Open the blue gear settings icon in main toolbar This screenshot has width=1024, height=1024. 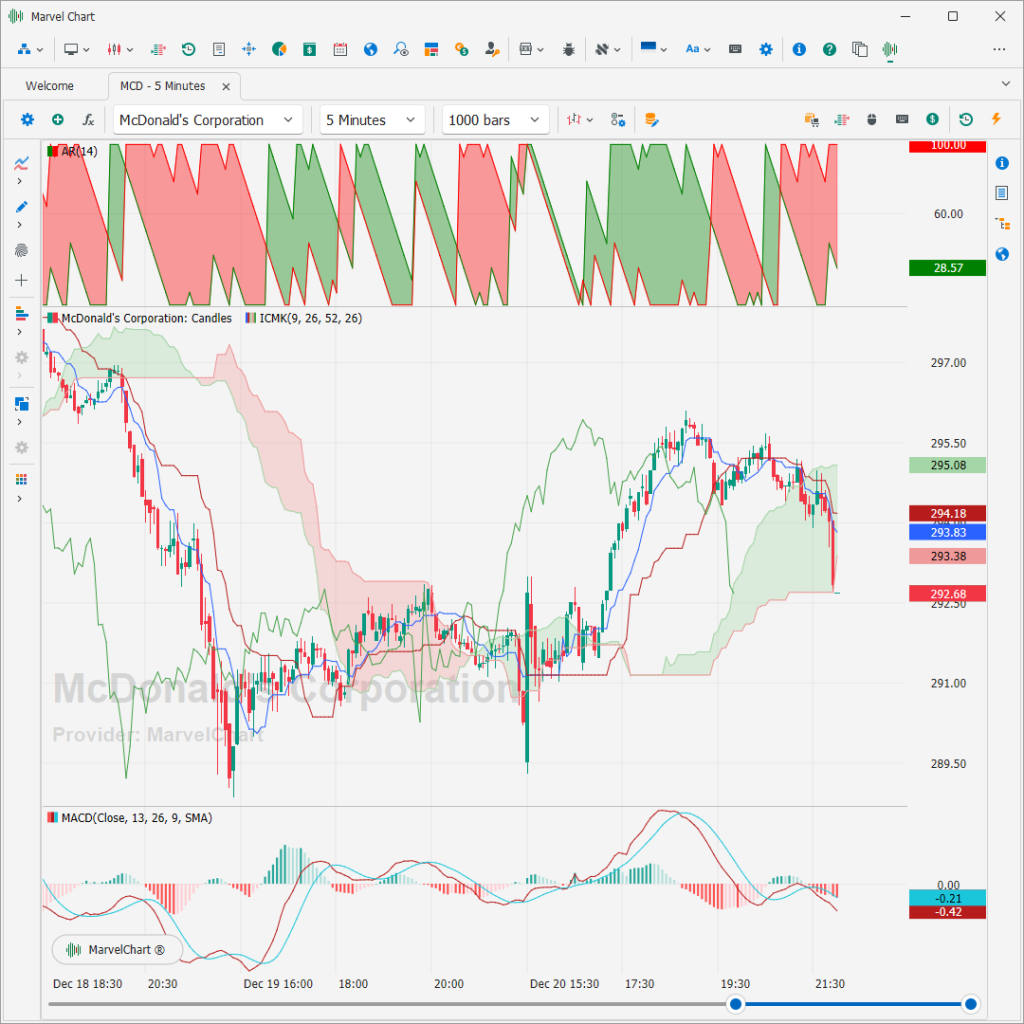coord(765,49)
